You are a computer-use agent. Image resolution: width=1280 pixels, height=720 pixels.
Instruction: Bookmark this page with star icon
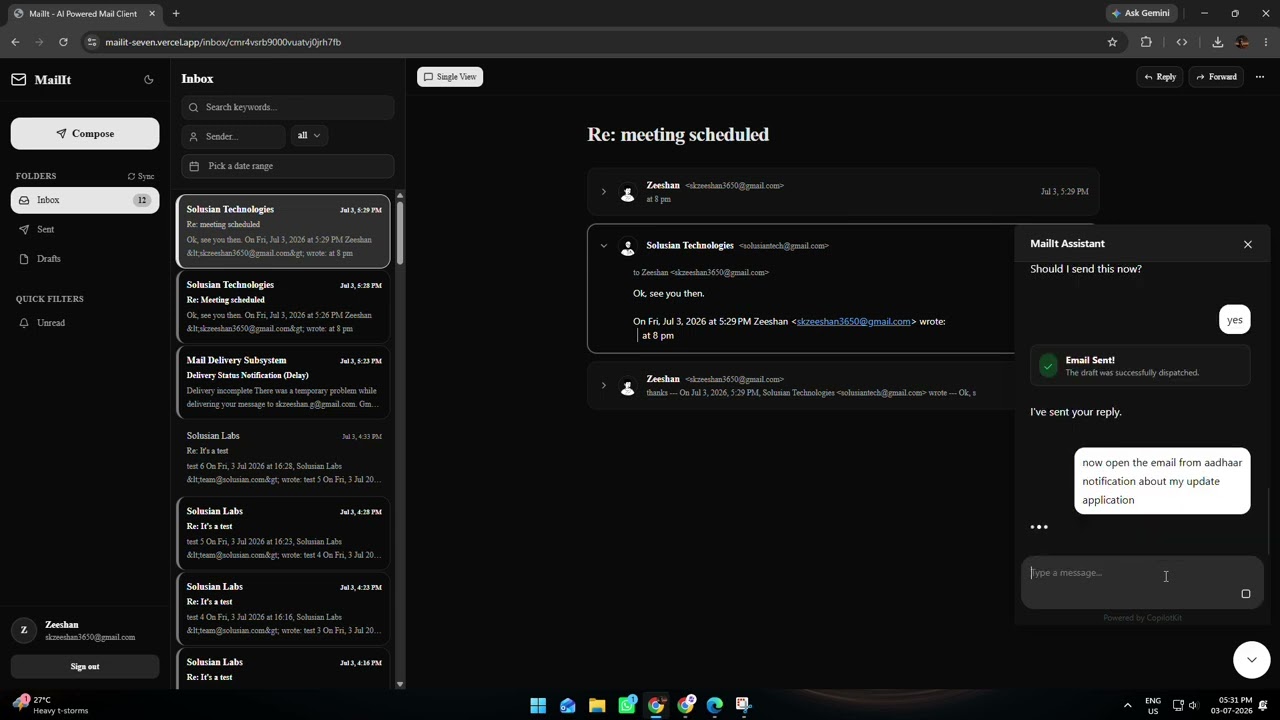(x=1112, y=42)
